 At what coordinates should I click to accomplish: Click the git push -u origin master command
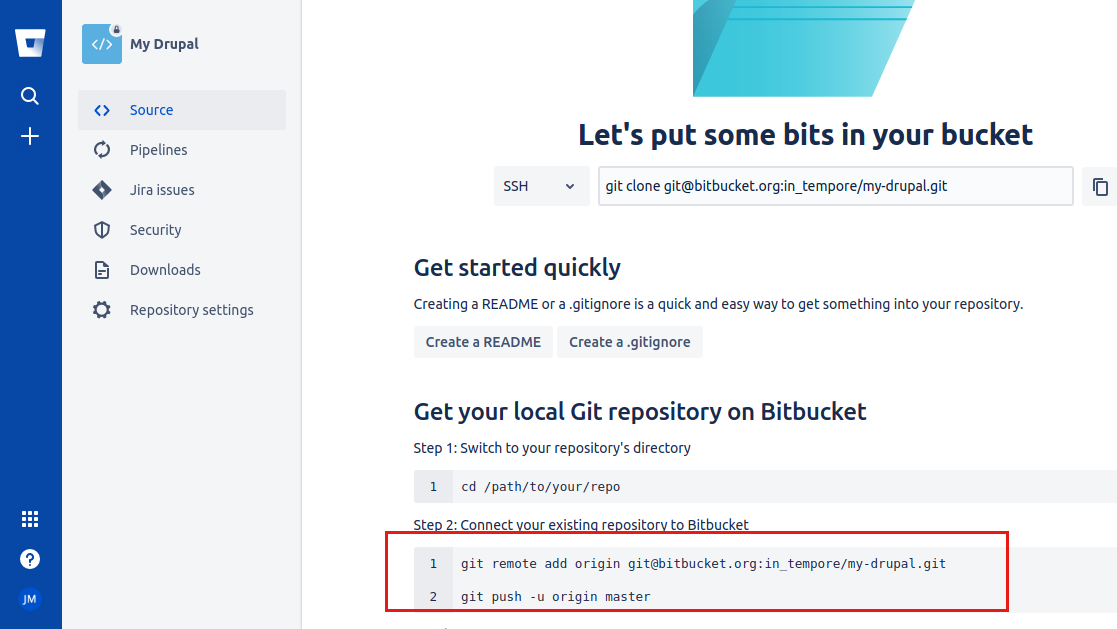556,597
